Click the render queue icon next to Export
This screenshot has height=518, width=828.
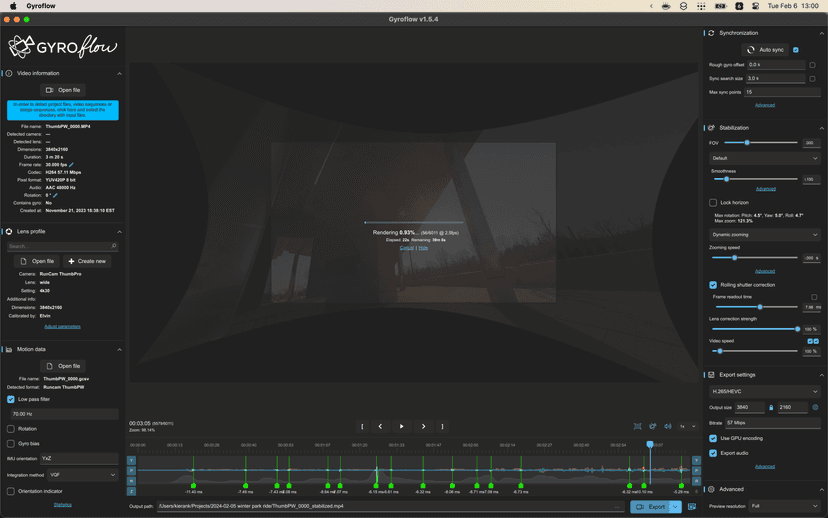coord(692,507)
